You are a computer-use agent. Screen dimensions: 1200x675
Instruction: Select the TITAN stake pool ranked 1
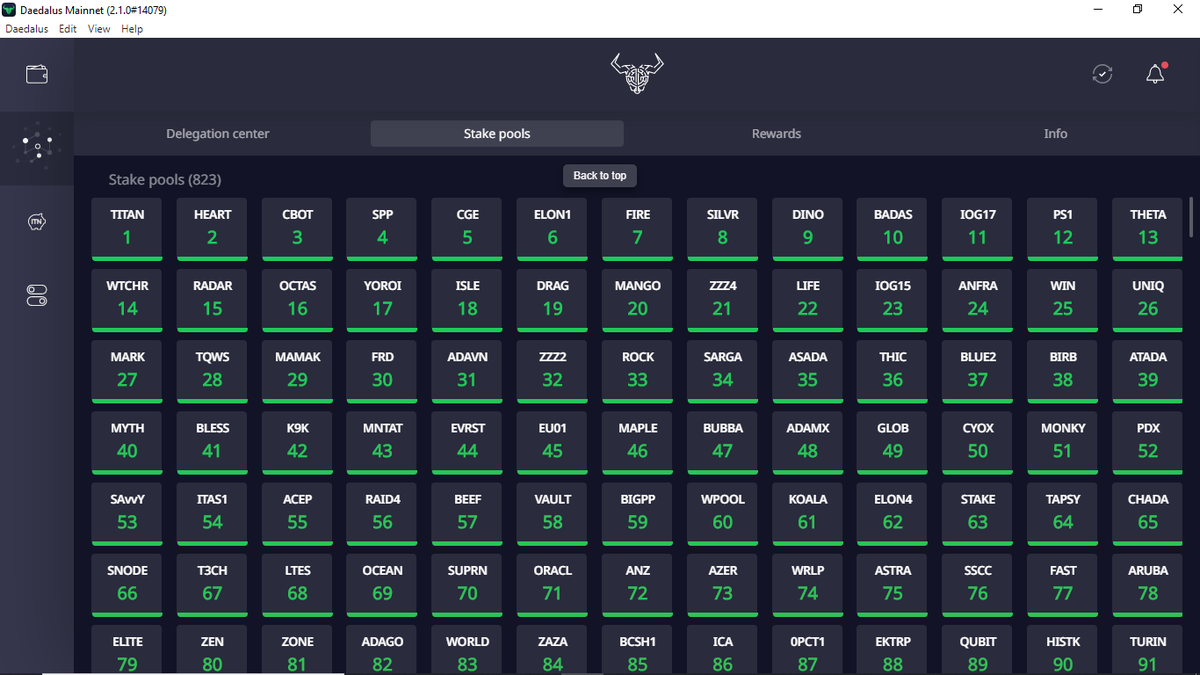tap(127, 230)
